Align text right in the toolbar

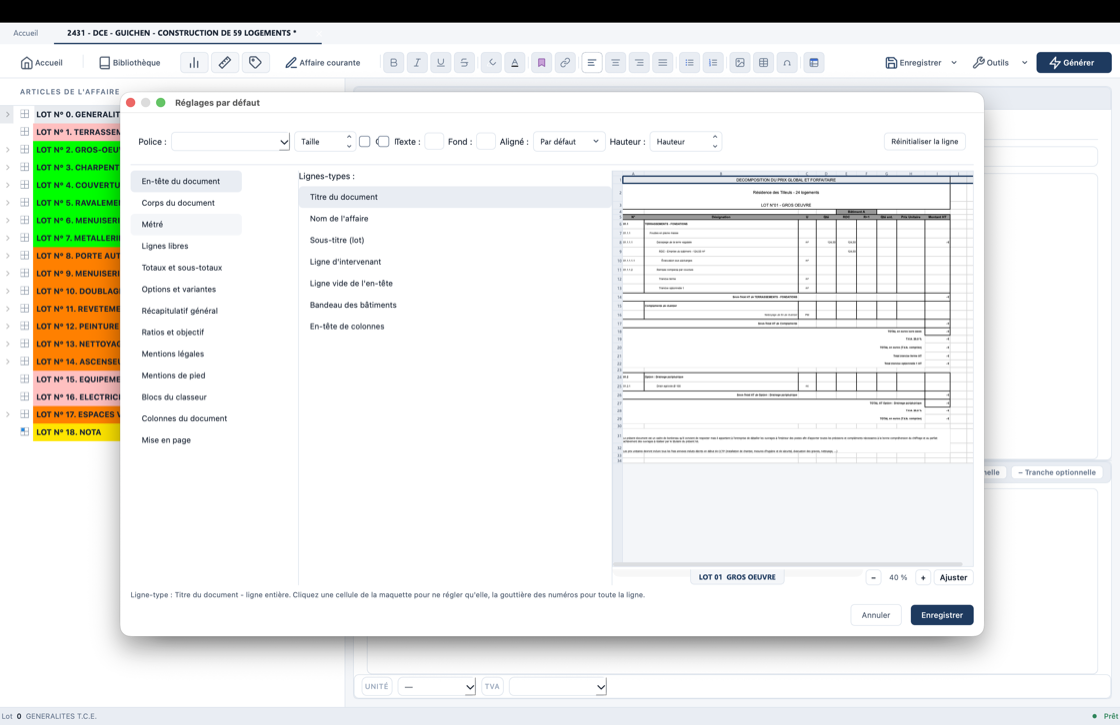(x=639, y=63)
